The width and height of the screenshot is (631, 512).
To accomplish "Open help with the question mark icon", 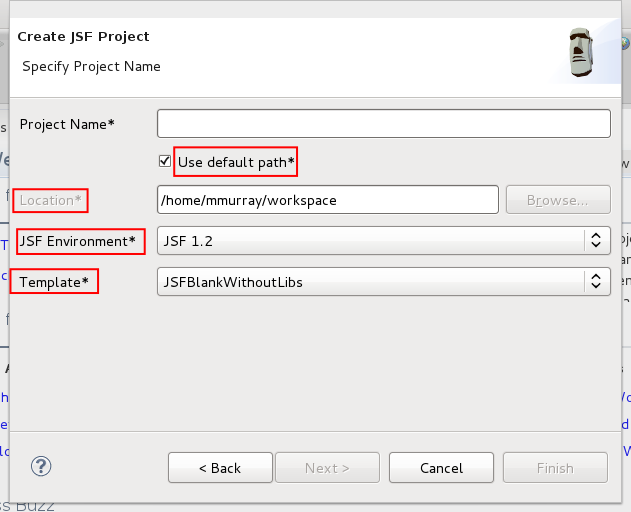I will tap(41, 466).
